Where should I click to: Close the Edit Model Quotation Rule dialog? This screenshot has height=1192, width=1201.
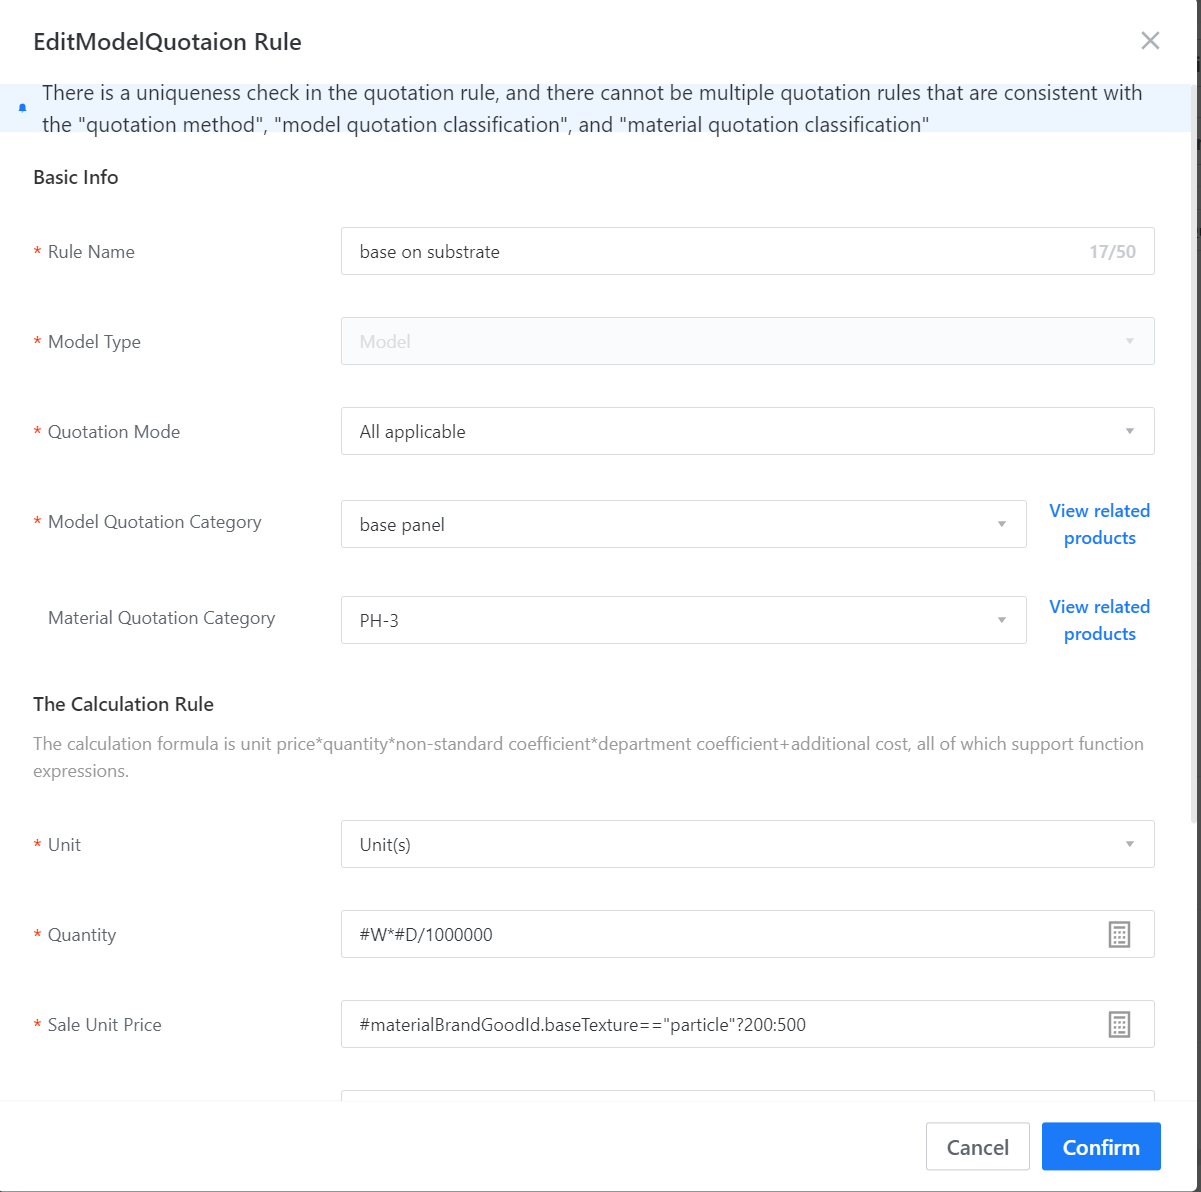(1150, 41)
